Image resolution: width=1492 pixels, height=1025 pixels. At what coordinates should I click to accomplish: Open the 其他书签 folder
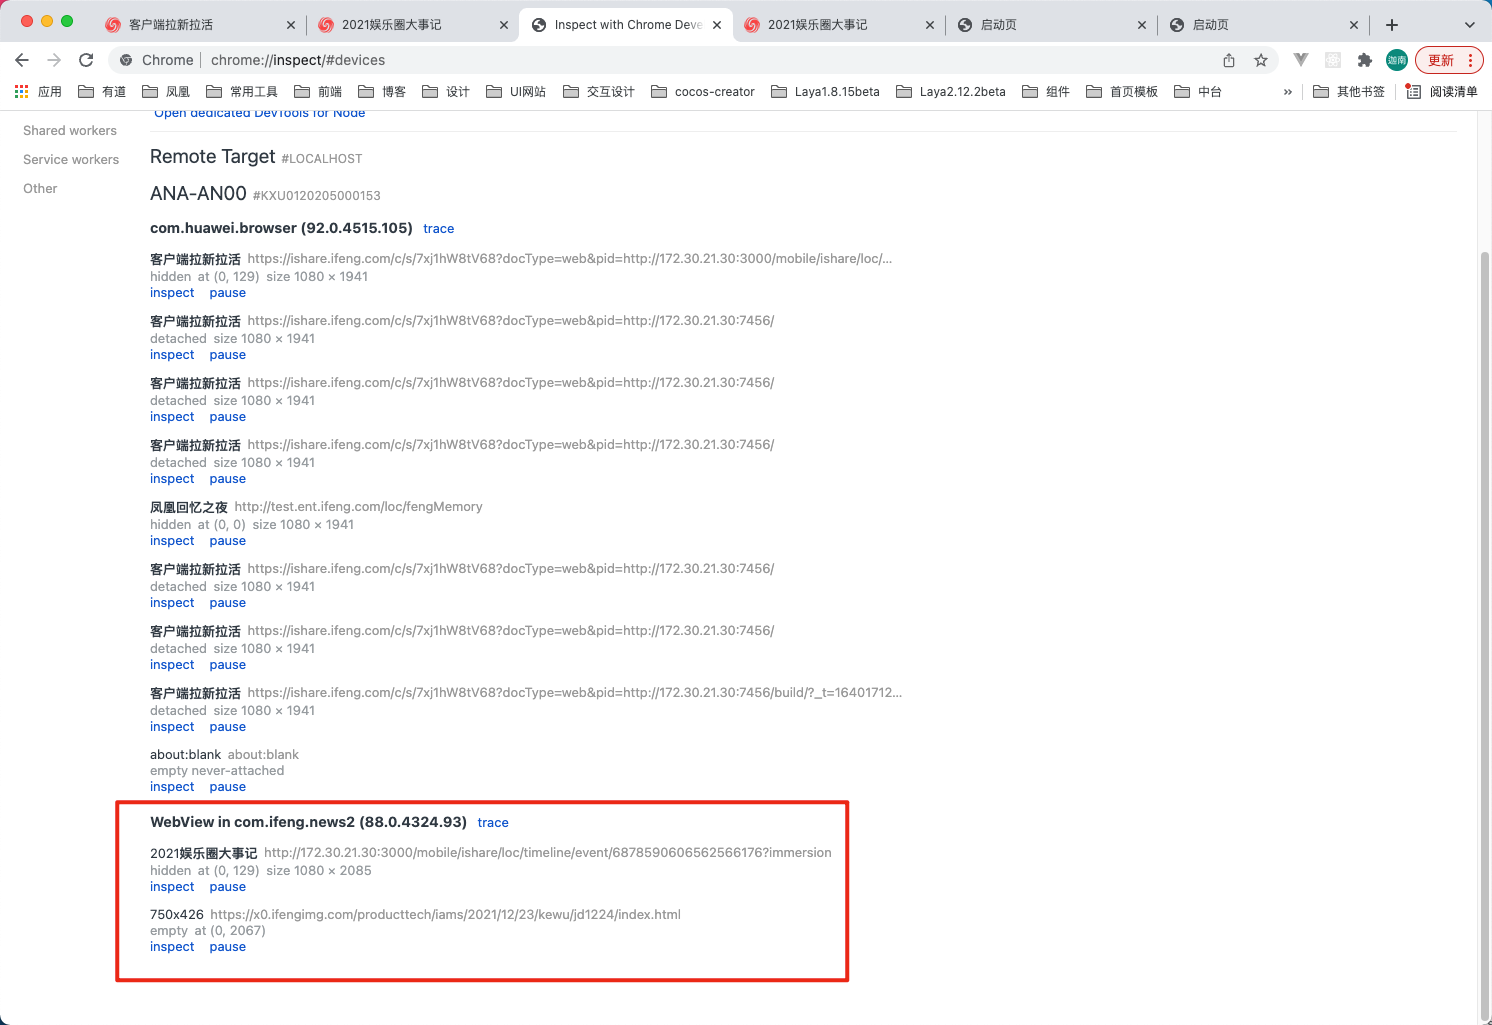(x=1349, y=91)
